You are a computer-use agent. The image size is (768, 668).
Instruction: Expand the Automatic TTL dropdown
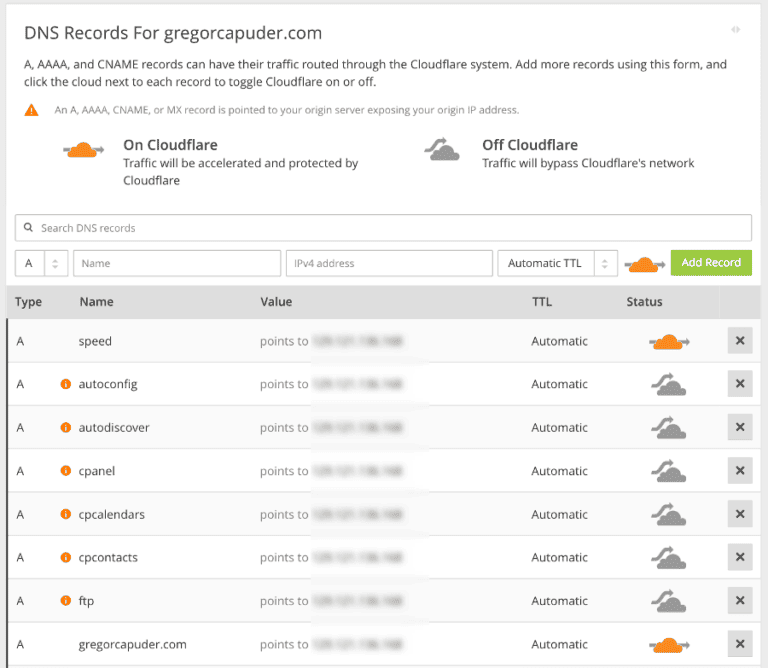coord(556,263)
